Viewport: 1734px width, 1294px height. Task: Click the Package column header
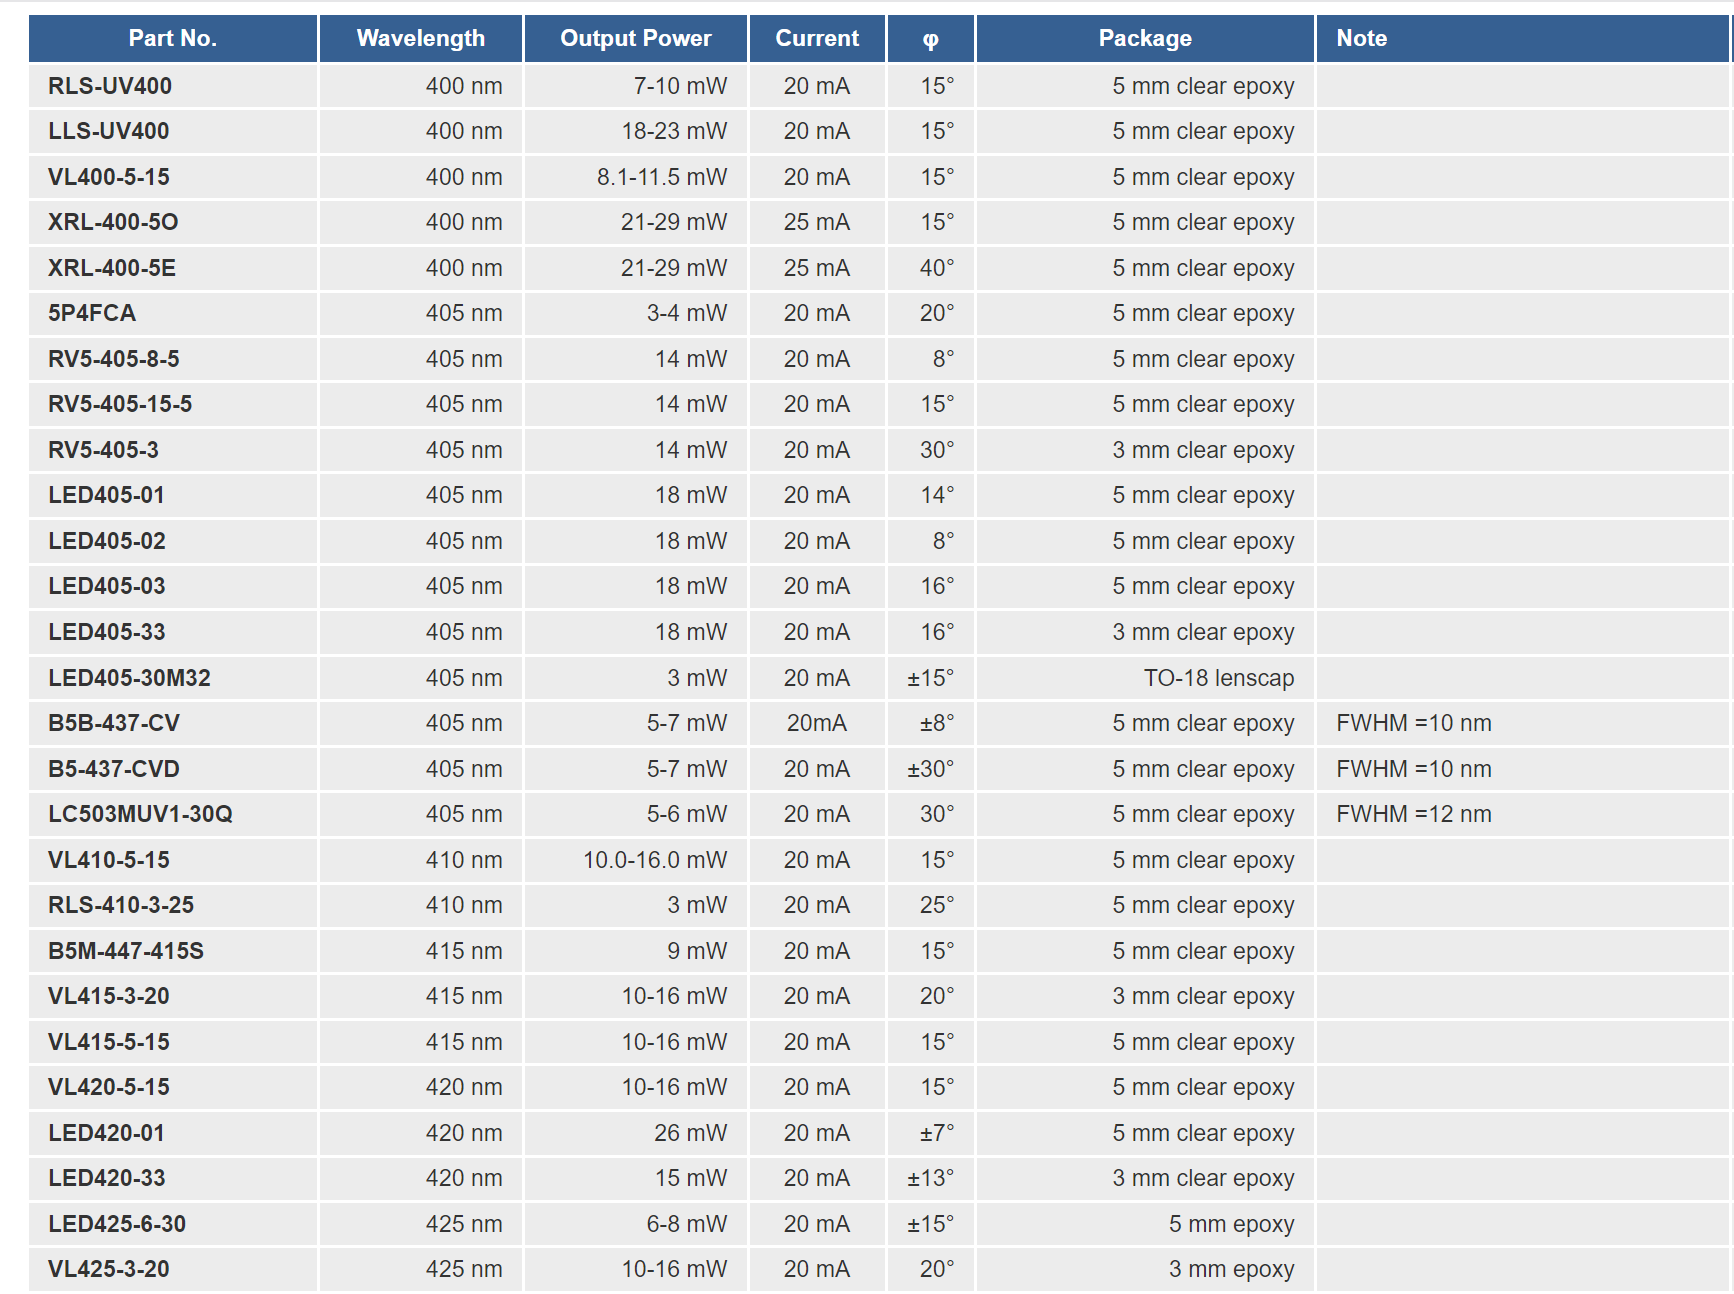[1145, 38]
